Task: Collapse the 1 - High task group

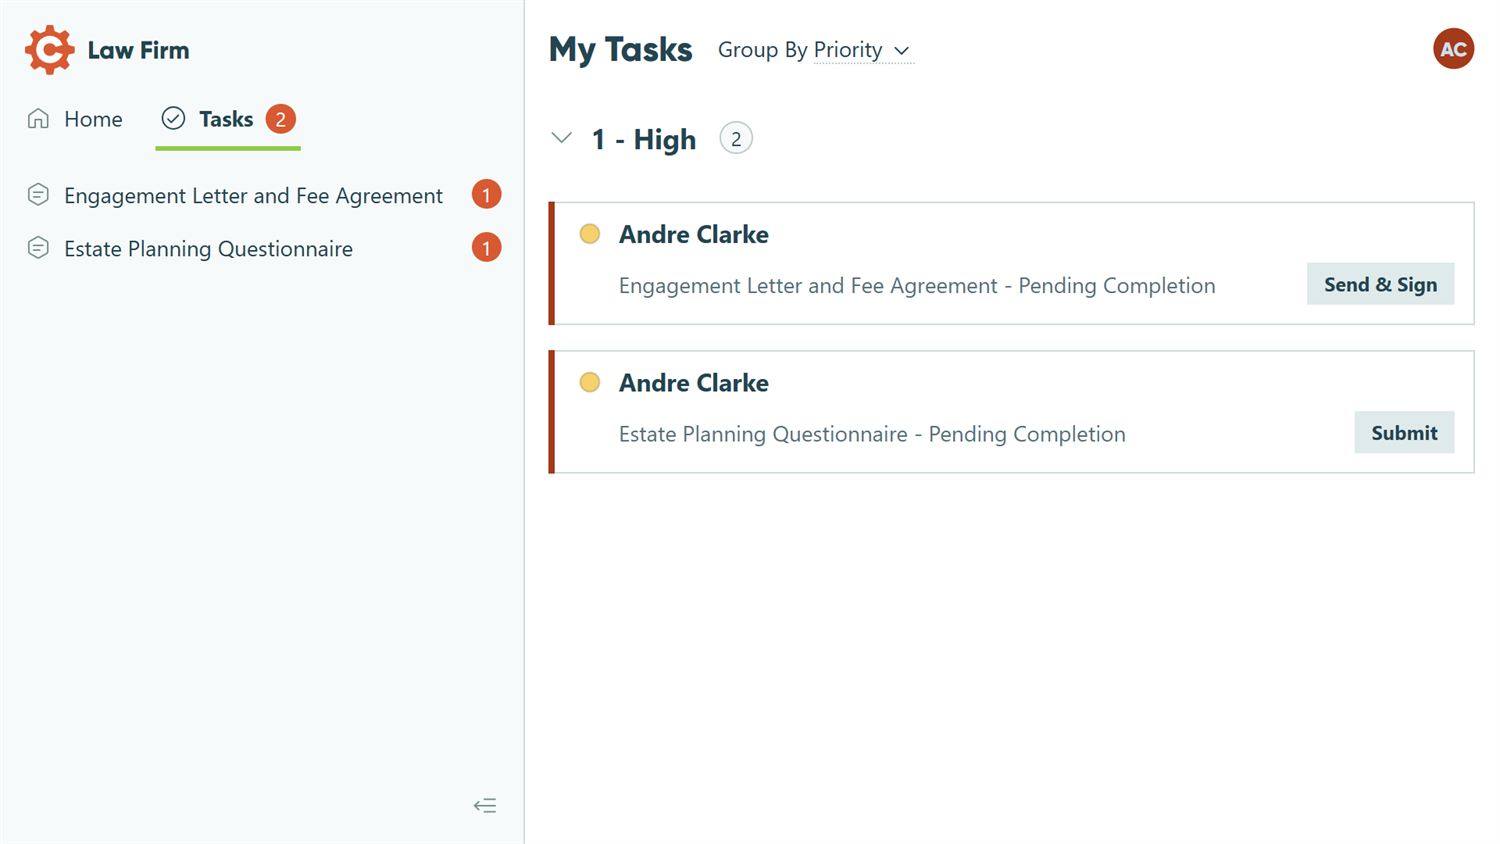Action: (561, 139)
